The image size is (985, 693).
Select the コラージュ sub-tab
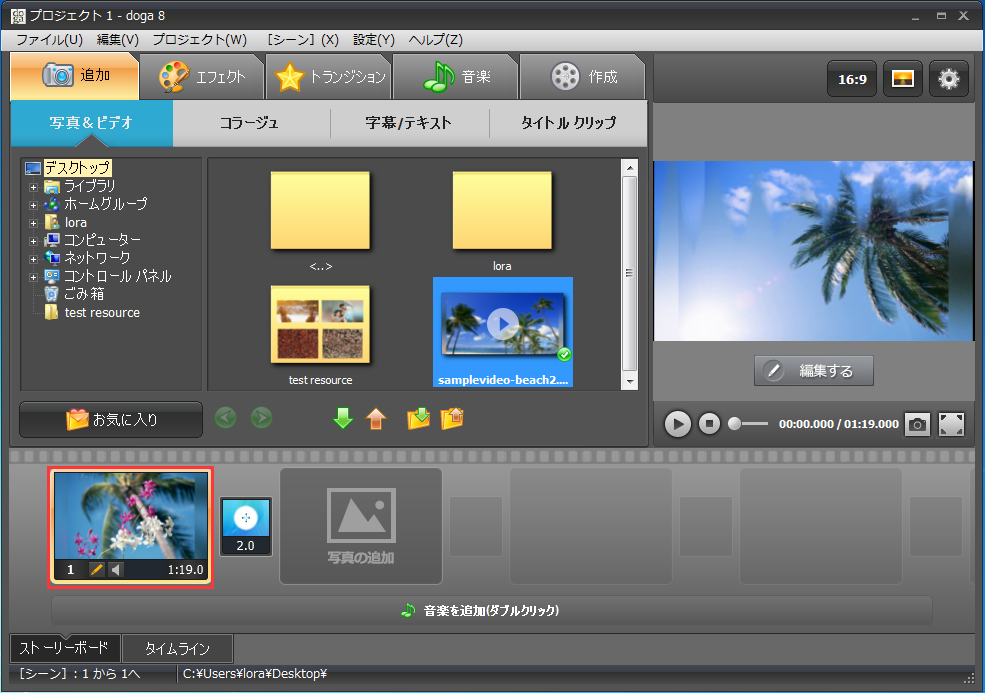click(249, 123)
